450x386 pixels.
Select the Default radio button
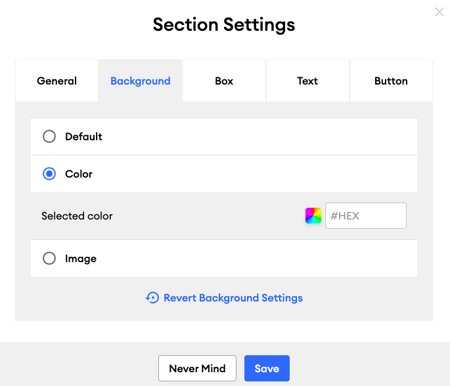[49, 136]
